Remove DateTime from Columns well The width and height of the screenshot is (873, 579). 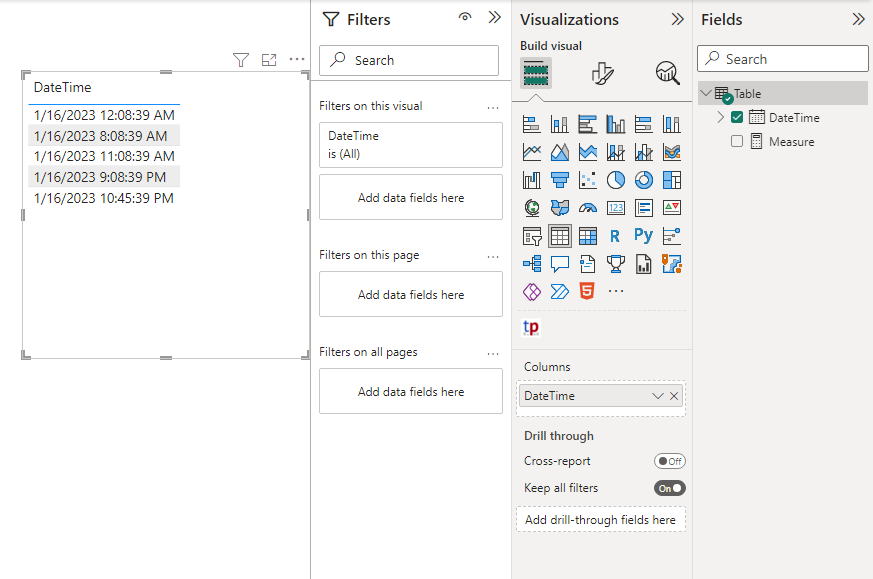point(674,396)
